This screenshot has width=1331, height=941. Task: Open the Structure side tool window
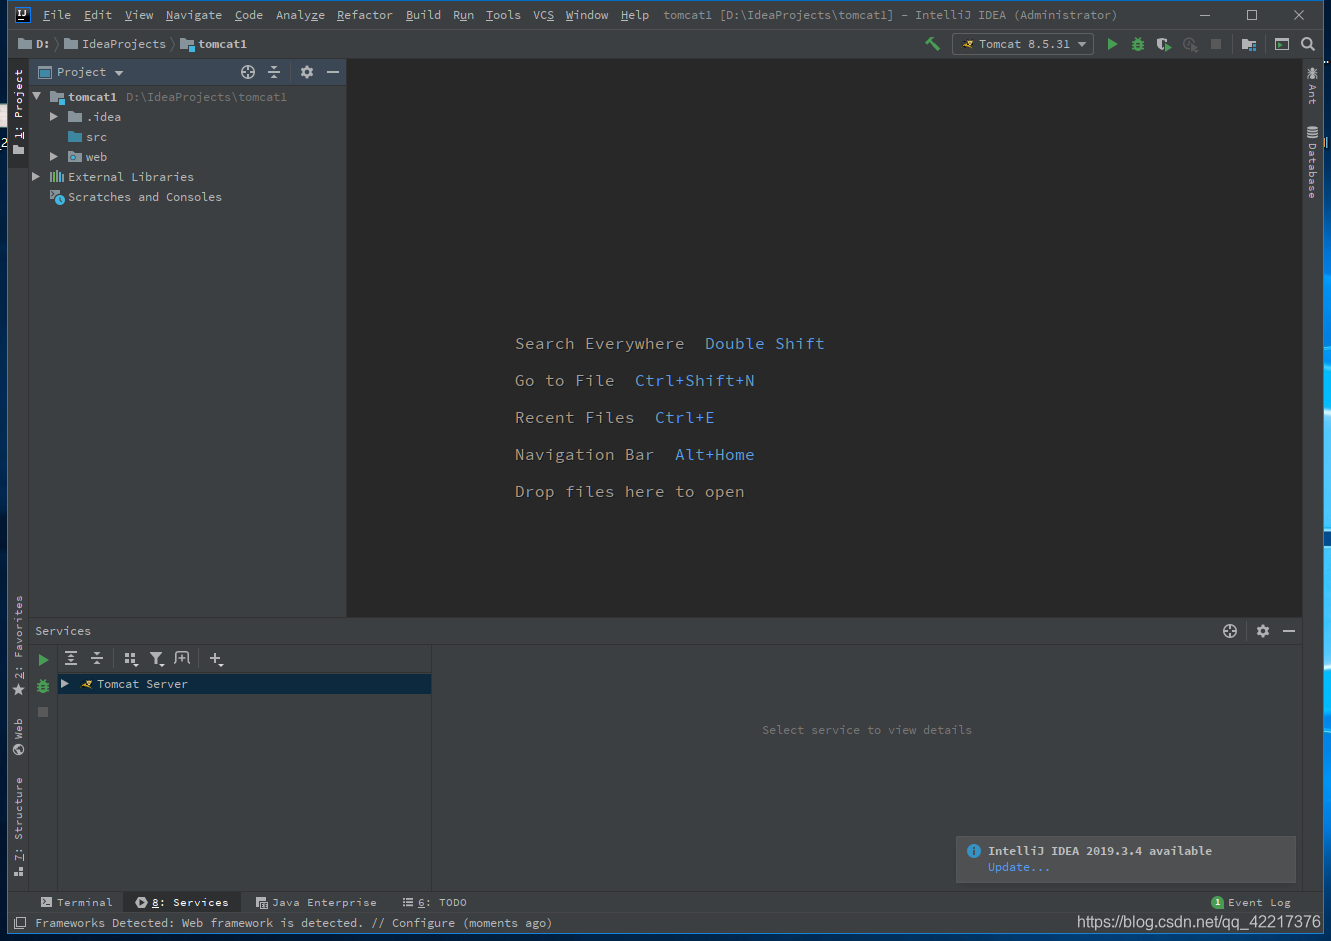(x=18, y=826)
